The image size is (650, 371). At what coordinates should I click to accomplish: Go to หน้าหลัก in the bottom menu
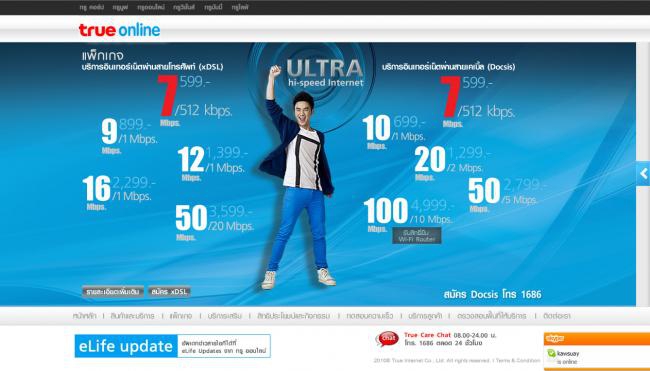pos(85,316)
